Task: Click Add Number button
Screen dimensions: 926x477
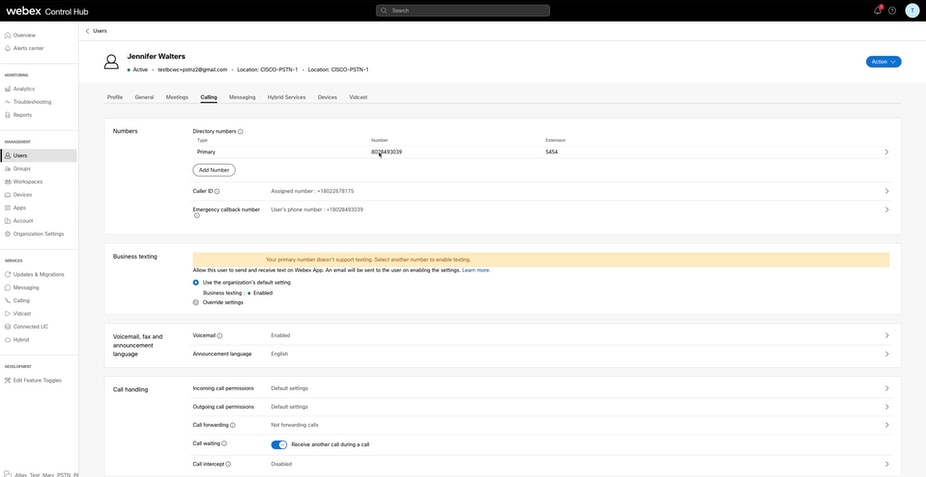Action: coord(214,170)
